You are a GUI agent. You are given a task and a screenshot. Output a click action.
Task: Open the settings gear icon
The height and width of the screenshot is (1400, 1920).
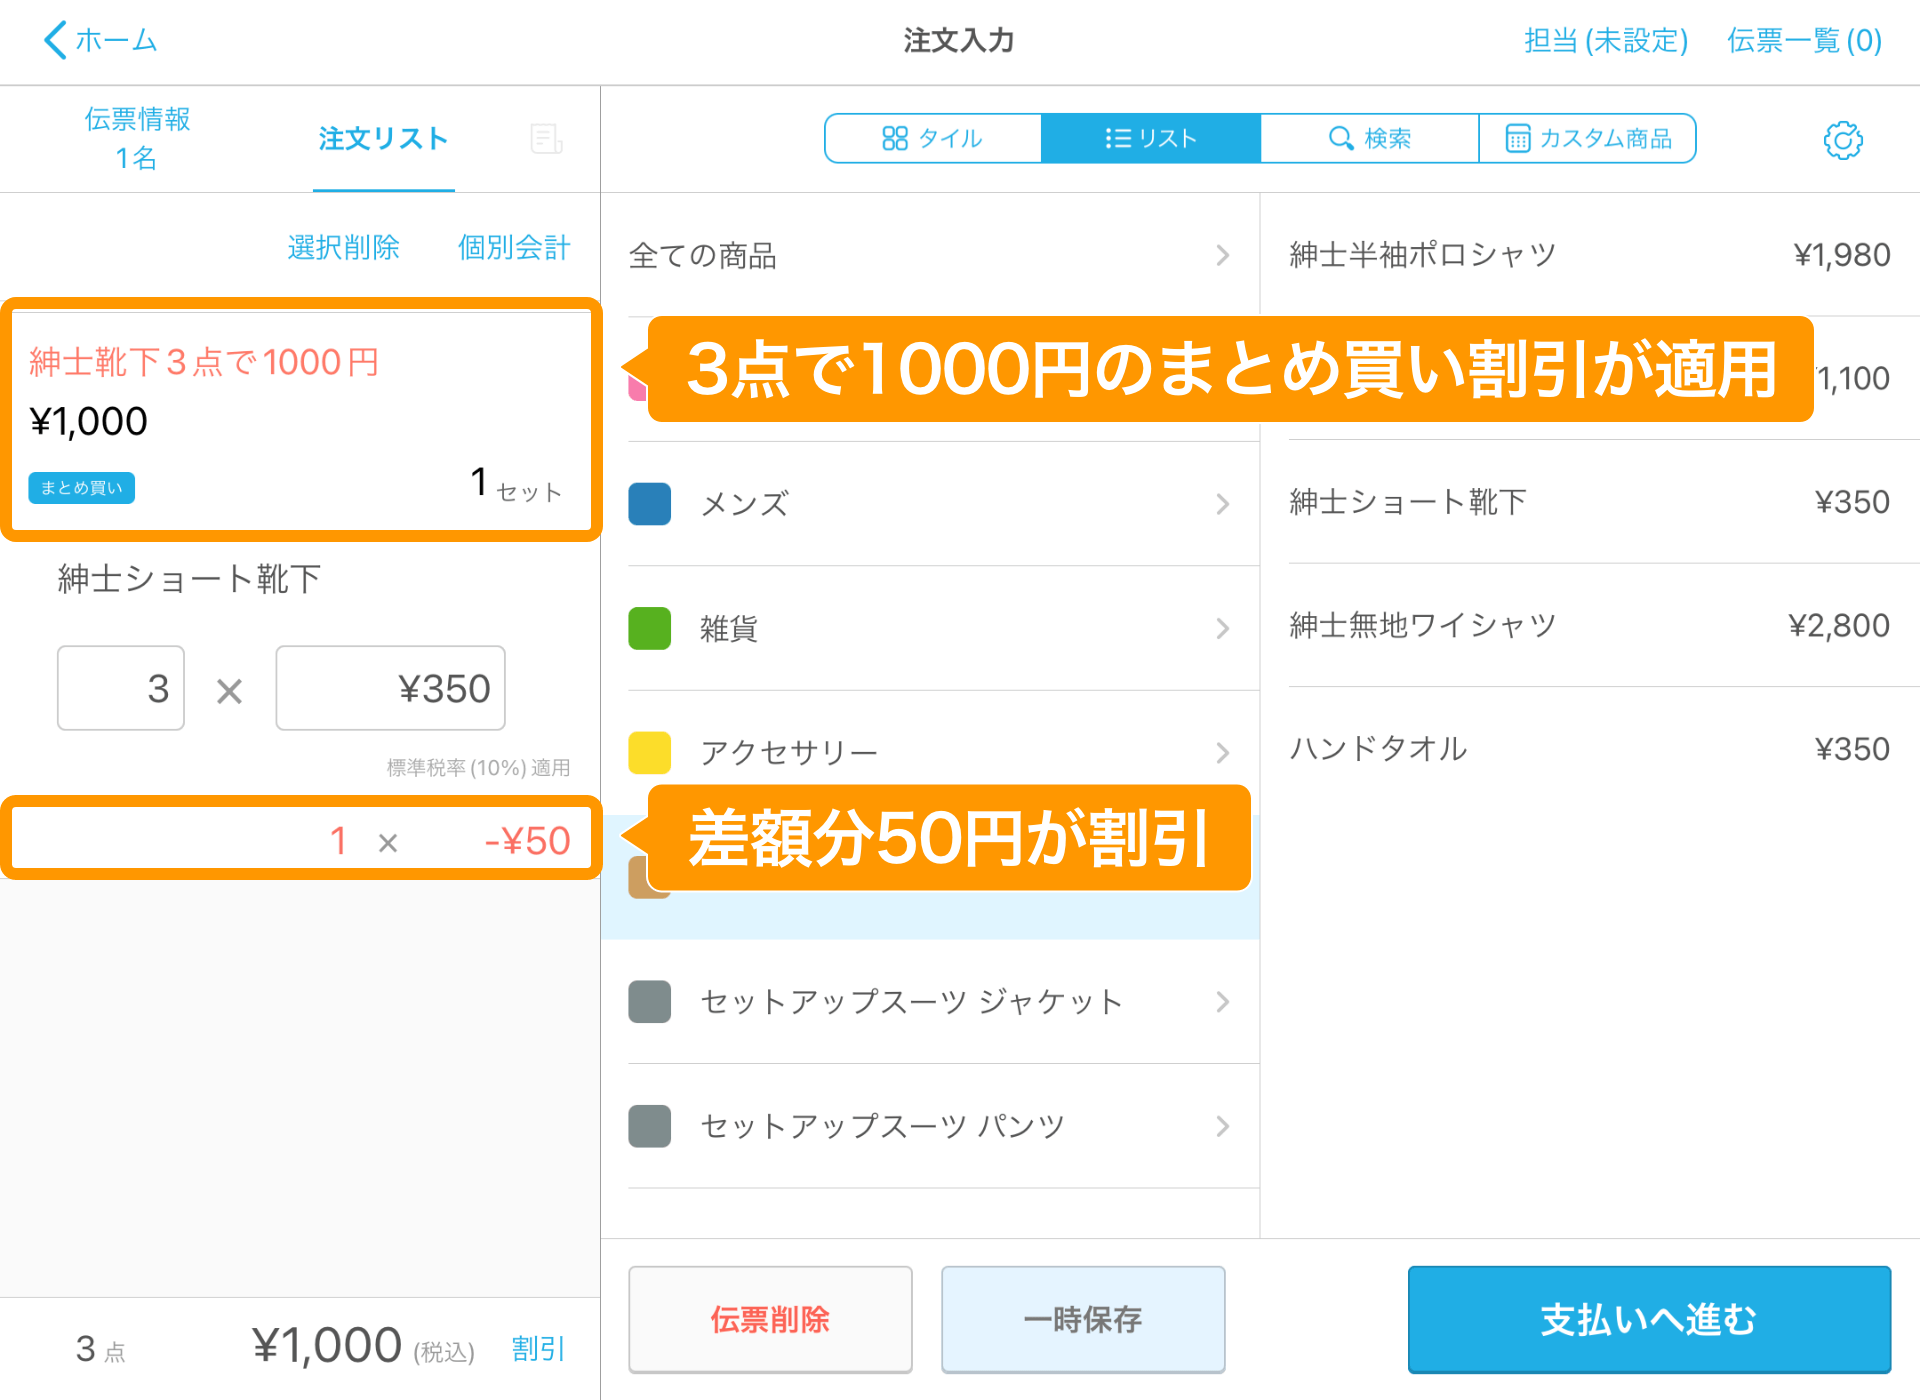[x=1842, y=140]
